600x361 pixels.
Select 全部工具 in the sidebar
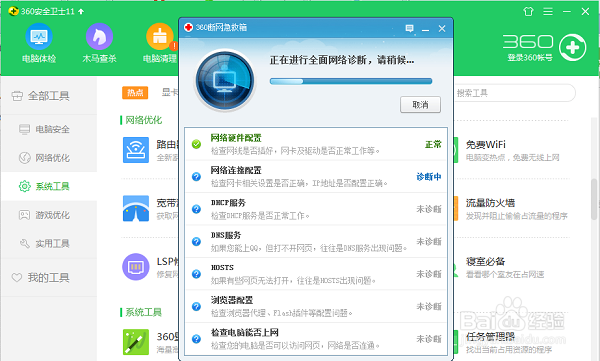(x=49, y=96)
